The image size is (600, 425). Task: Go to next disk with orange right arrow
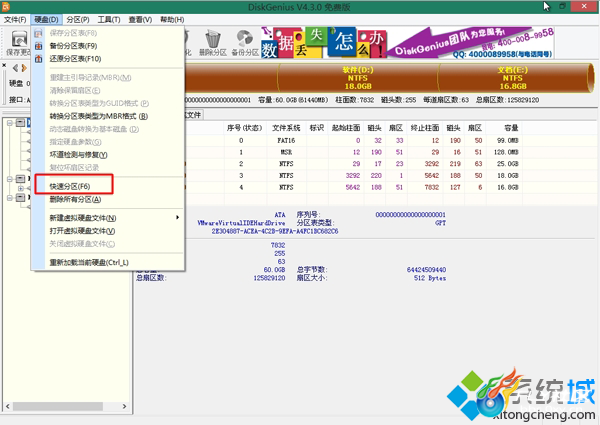point(24,68)
